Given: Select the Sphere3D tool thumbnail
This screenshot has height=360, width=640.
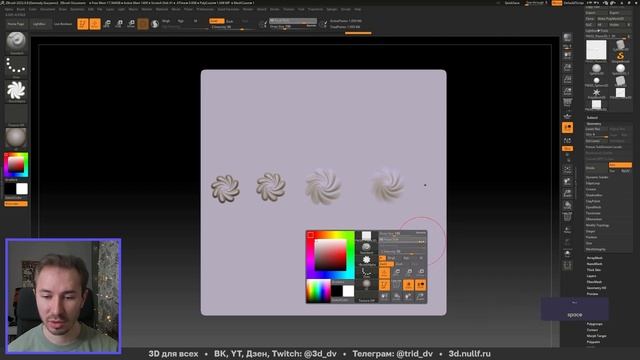Looking at the screenshot, I should pos(596,69).
